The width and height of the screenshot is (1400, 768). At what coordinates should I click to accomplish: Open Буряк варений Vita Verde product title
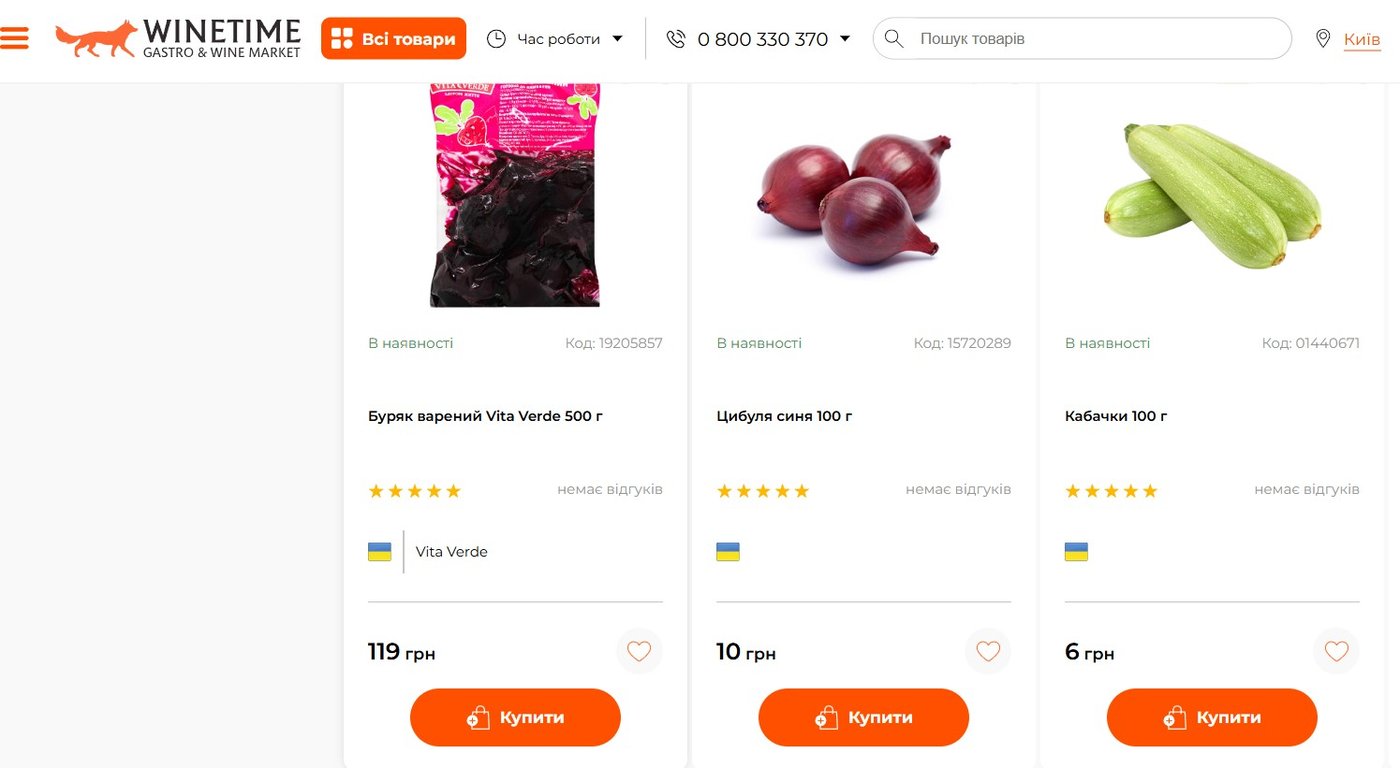pos(485,416)
